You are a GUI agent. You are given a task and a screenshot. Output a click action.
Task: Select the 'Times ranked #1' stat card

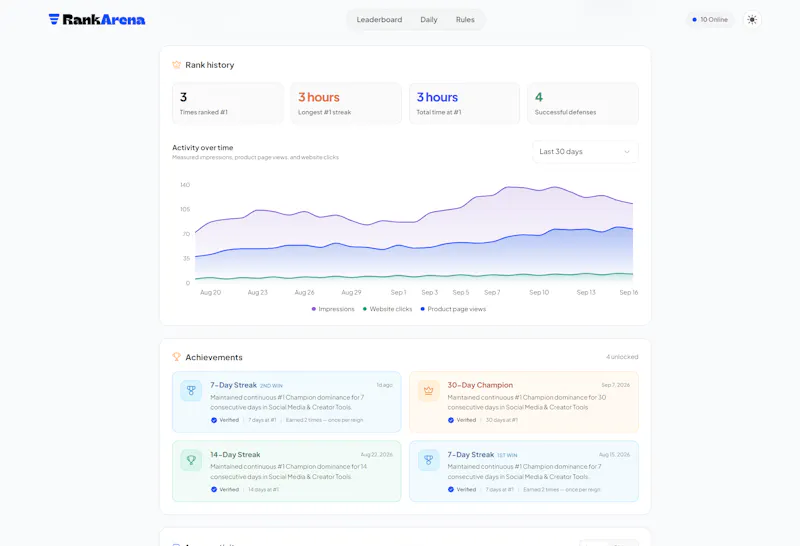[x=228, y=103]
